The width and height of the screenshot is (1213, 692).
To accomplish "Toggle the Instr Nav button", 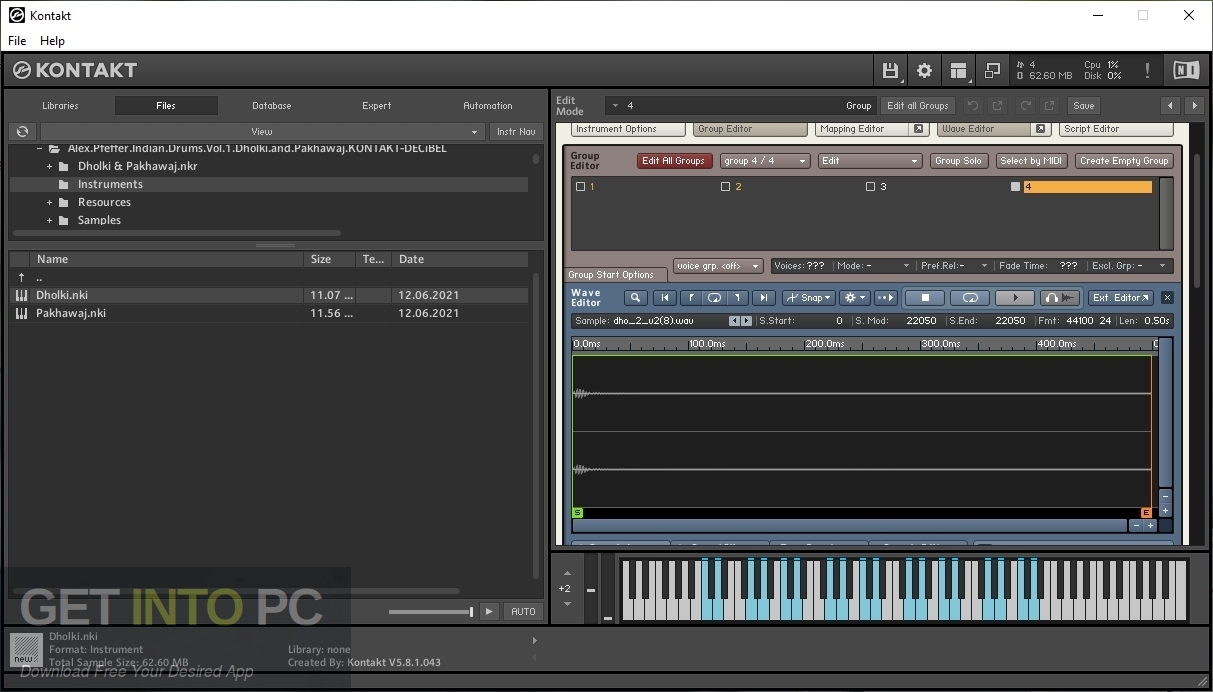I will (x=516, y=131).
